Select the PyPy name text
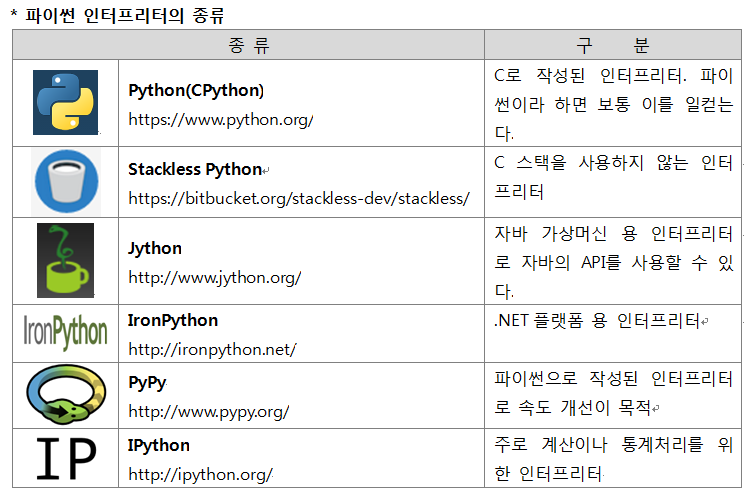The width and height of the screenshot is (752, 496). [x=147, y=383]
